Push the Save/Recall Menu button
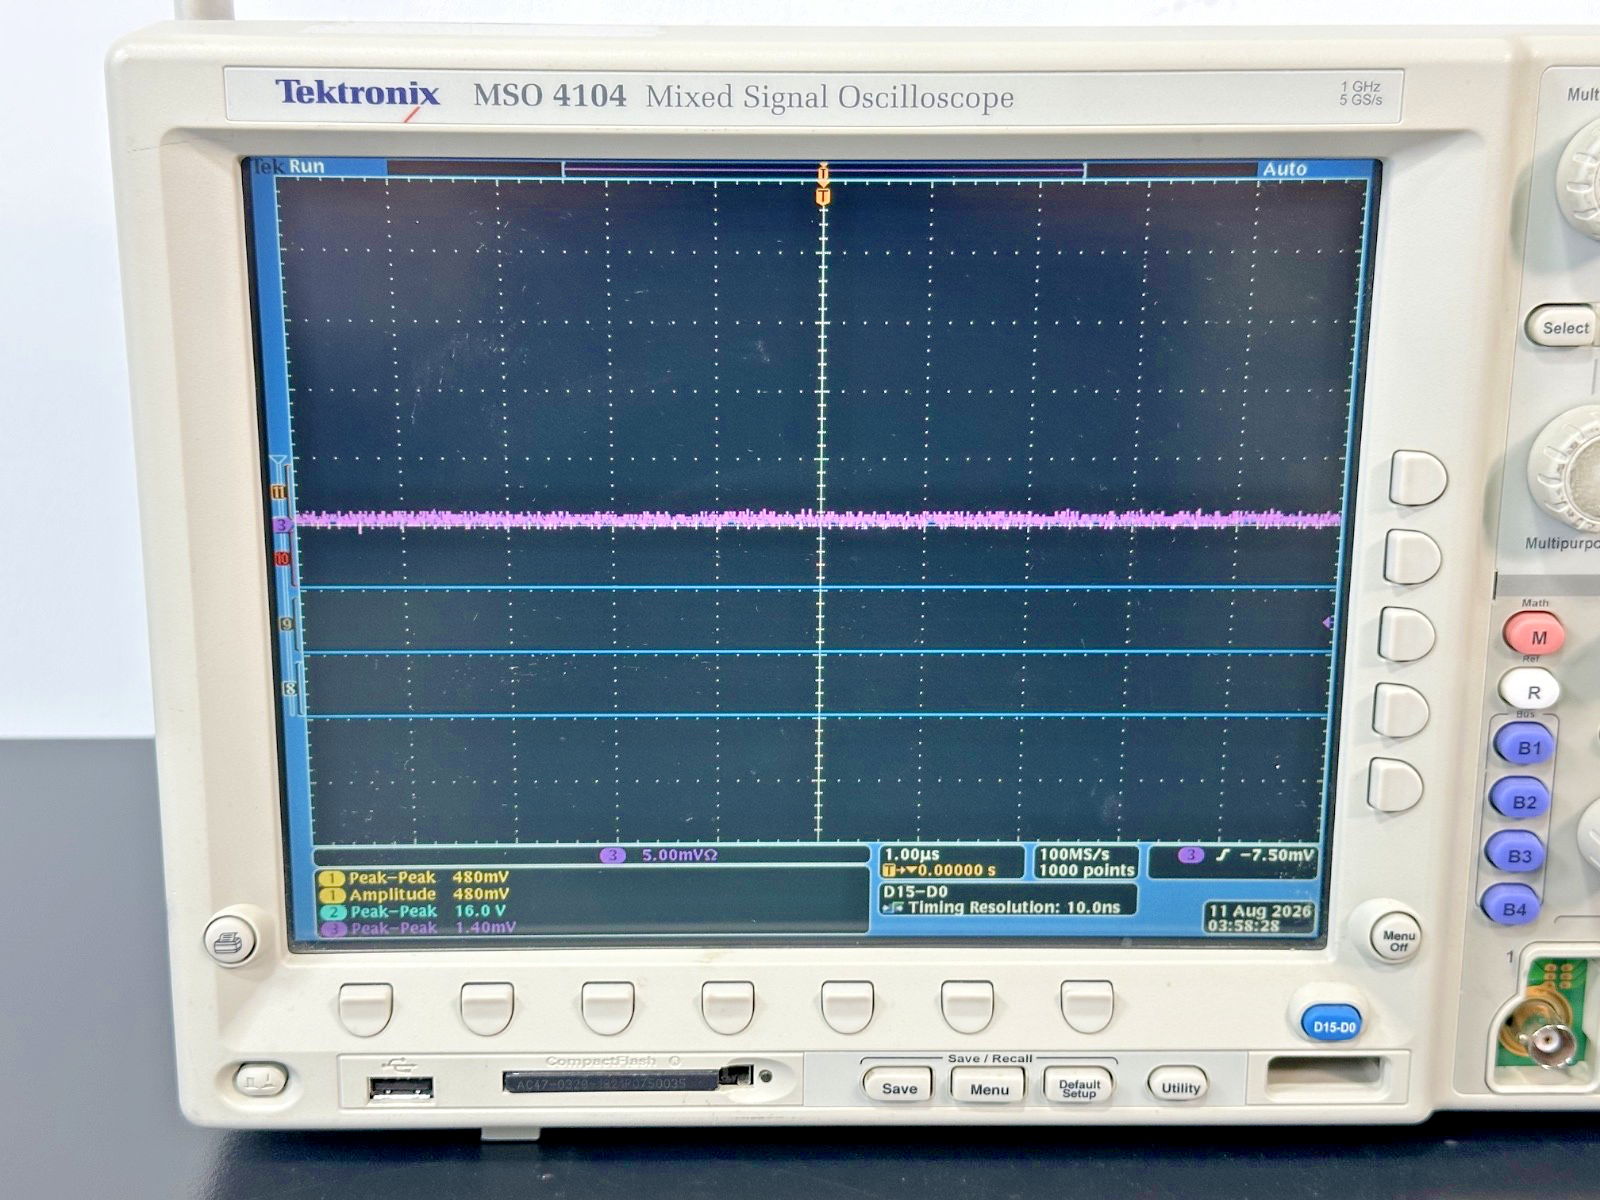This screenshot has width=1600, height=1200. pyautogui.click(x=988, y=1088)
